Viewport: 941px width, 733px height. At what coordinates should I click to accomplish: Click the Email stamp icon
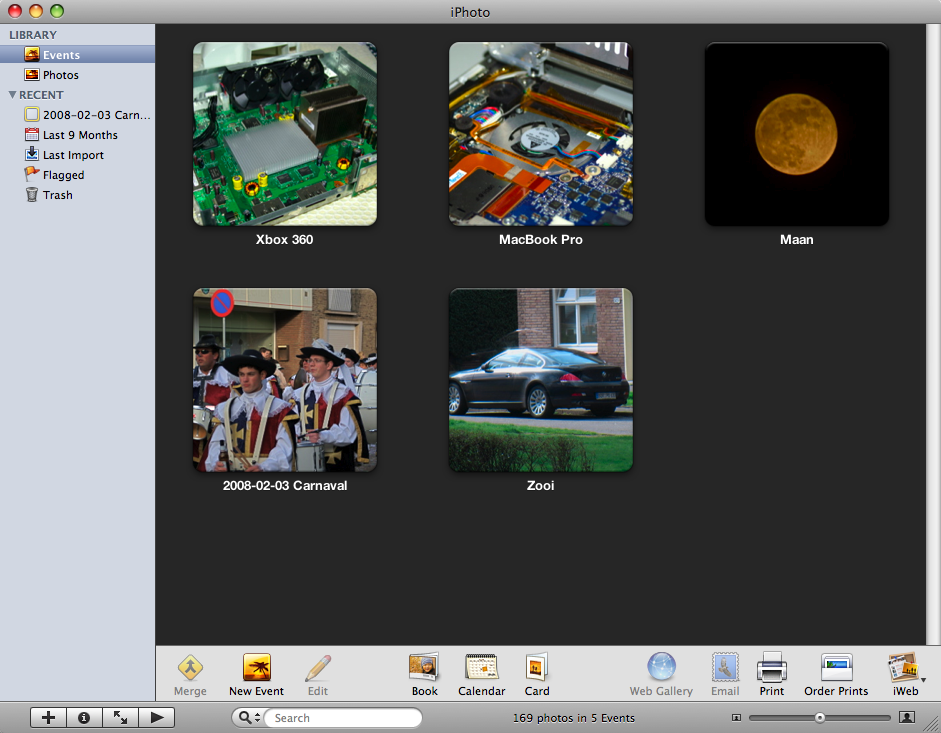[x=725, y=667]
